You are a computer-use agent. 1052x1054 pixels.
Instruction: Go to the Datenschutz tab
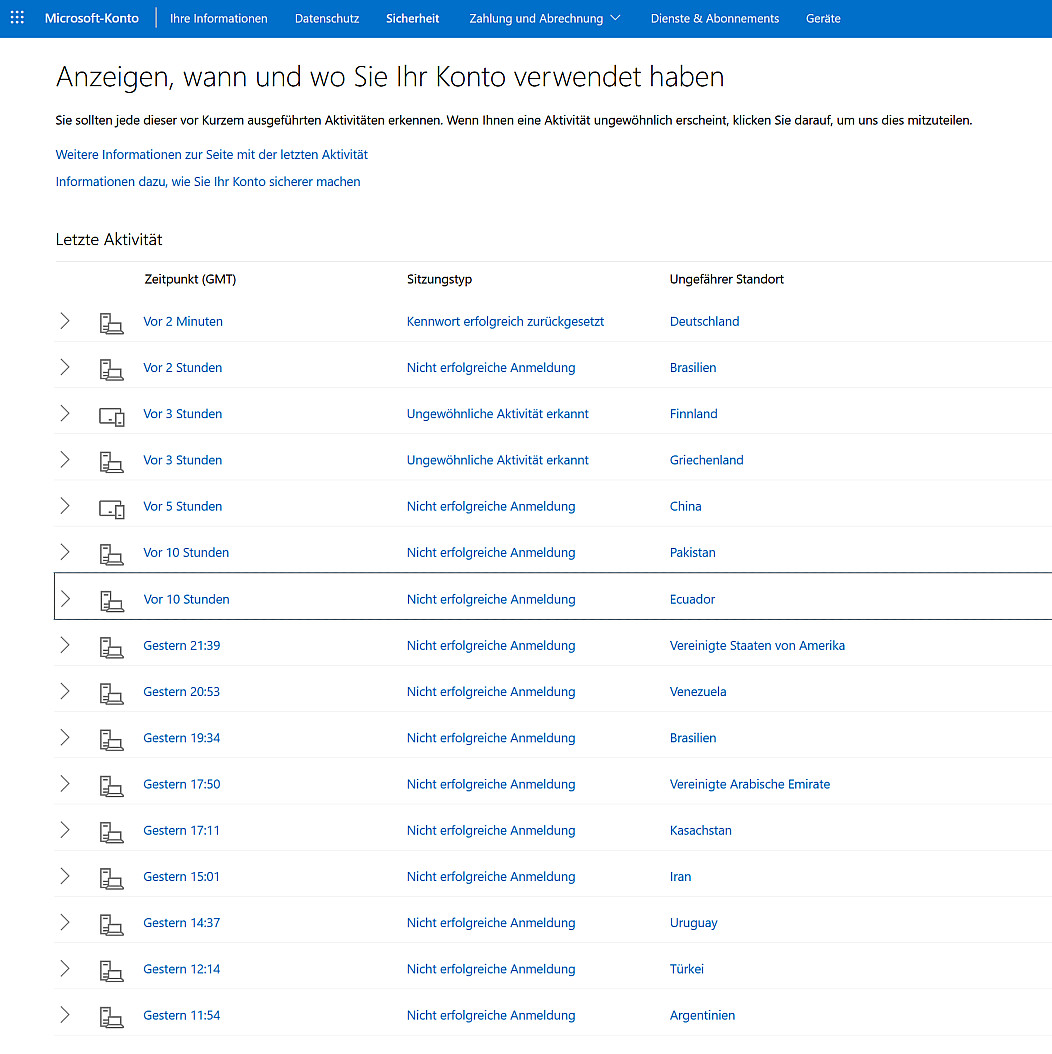click(x=327, y=18)
